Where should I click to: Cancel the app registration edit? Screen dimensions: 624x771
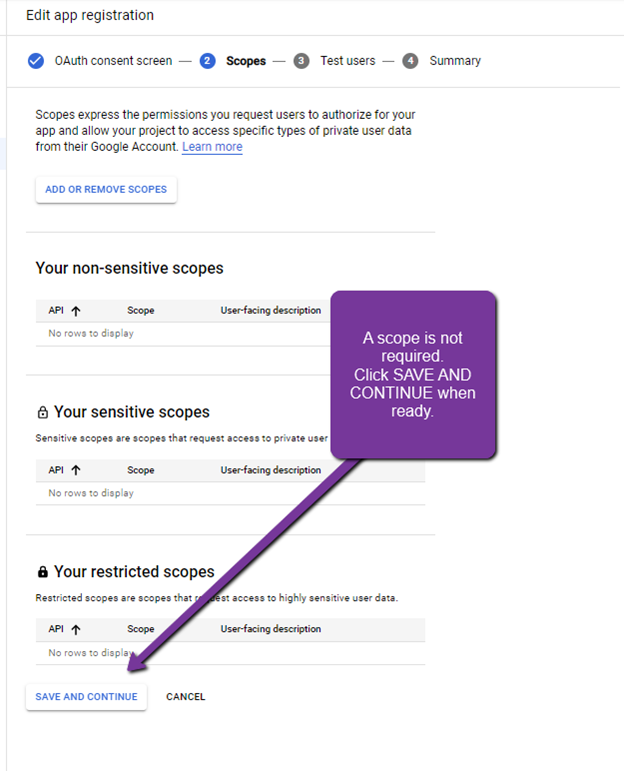point(185,697)
